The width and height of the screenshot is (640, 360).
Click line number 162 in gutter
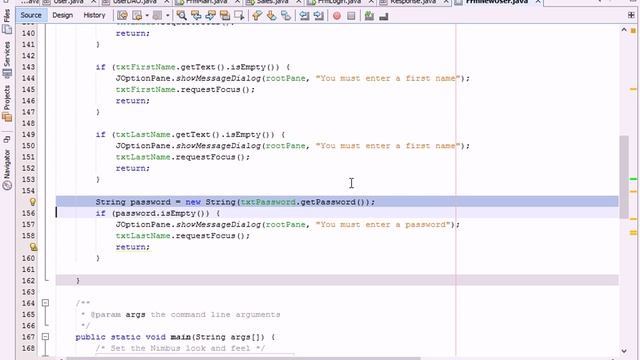pyautogui.click(x=29, y=280)
